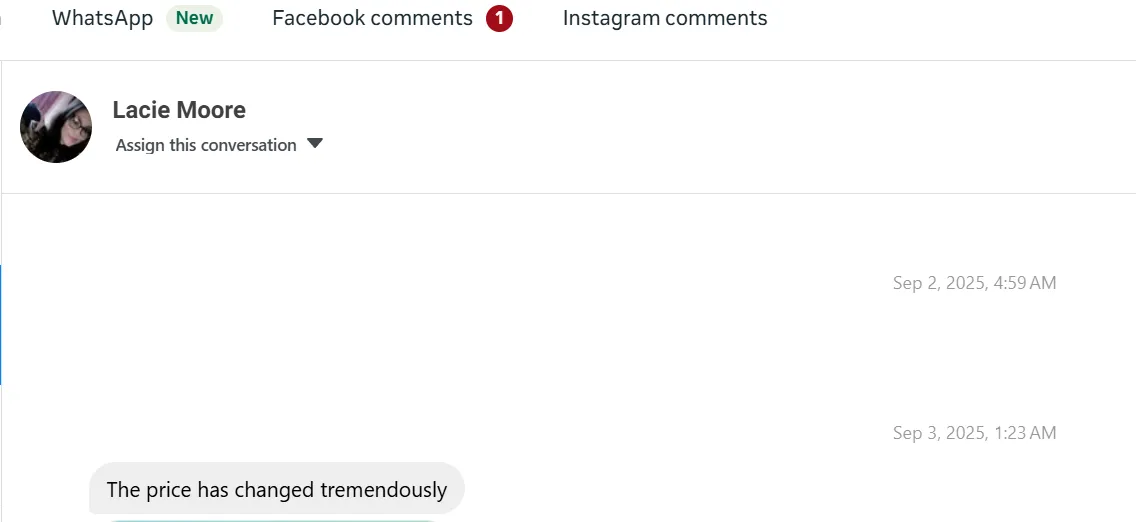This screenshot has width=1136, height=522.
Task: Click the Sep 2, 2025 timestamp
Action: (974, 283)
